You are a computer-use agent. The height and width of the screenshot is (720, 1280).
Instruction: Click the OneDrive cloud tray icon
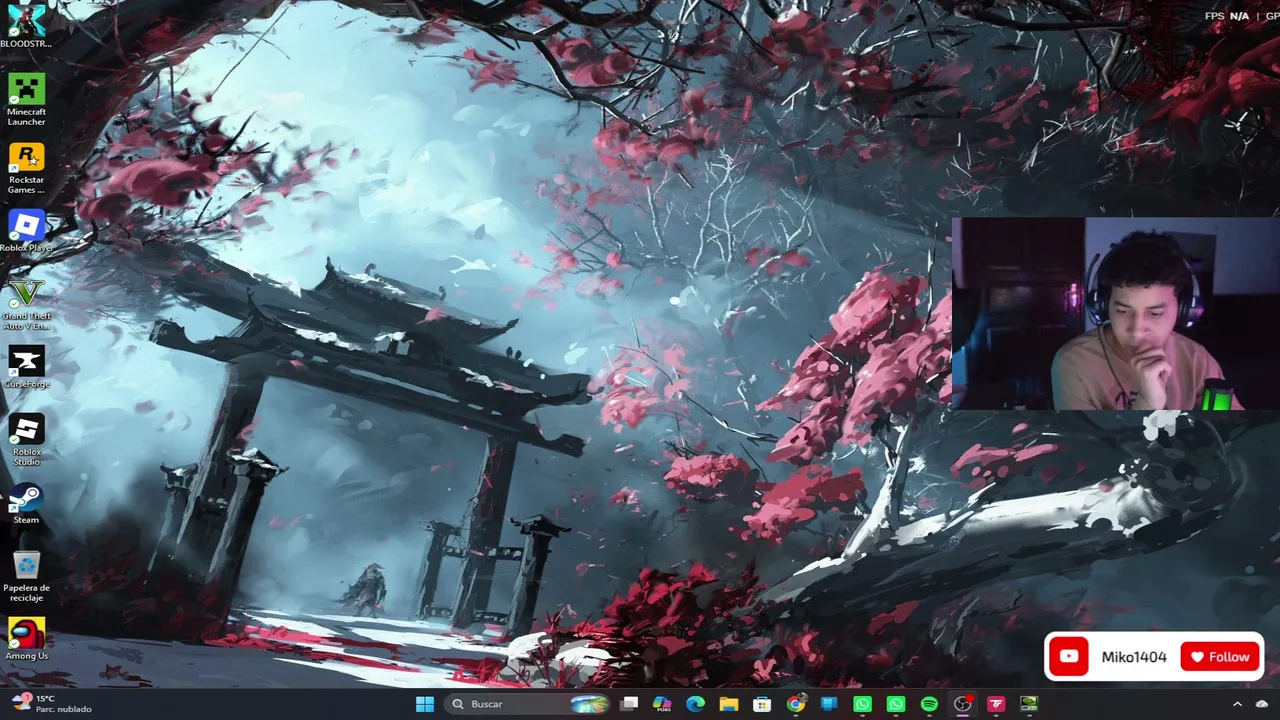[1262, 704]
